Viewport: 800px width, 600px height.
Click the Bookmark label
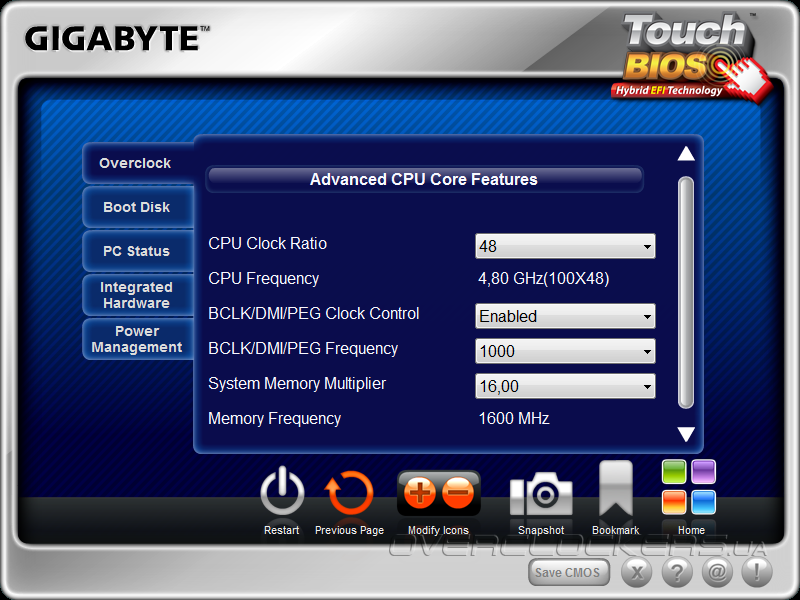point(615,531)
